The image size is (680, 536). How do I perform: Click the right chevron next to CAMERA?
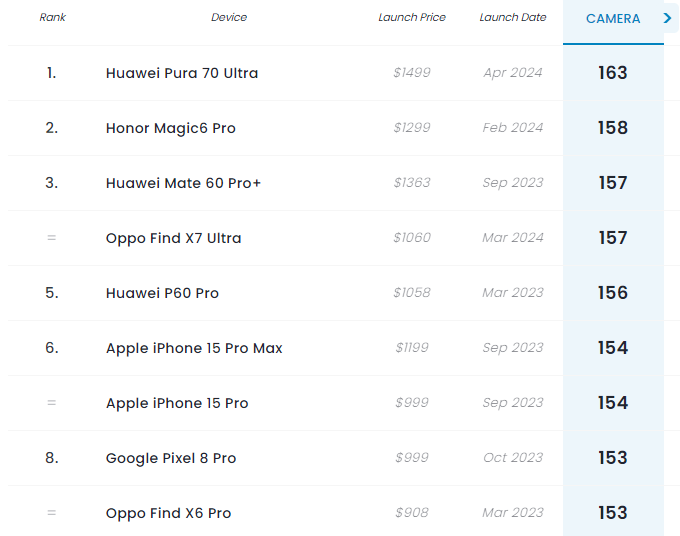pyautogui.click(x=667, y=18)
